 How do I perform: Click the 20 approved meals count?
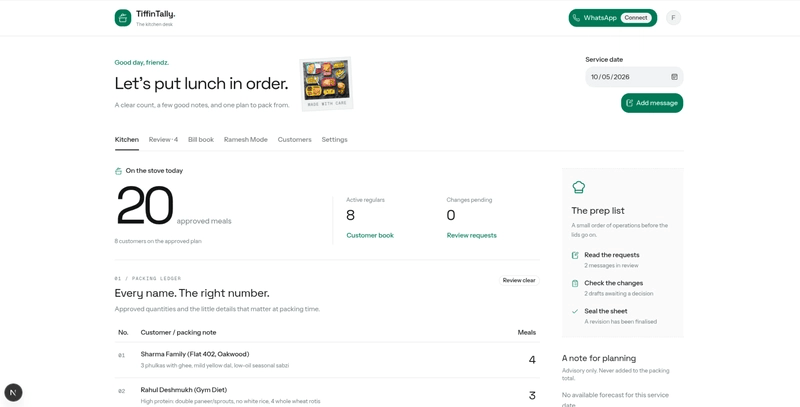pos(145,206)
